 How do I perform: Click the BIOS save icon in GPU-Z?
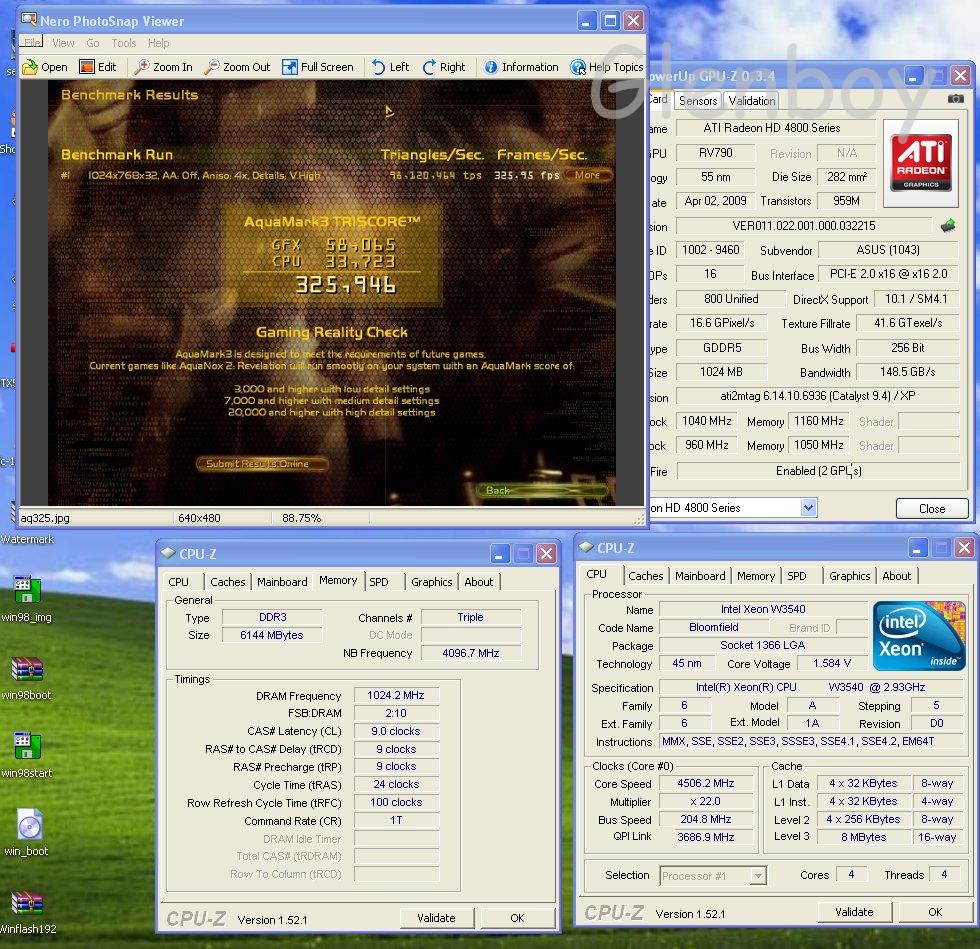pyautogui.click(x=947, y=226)
